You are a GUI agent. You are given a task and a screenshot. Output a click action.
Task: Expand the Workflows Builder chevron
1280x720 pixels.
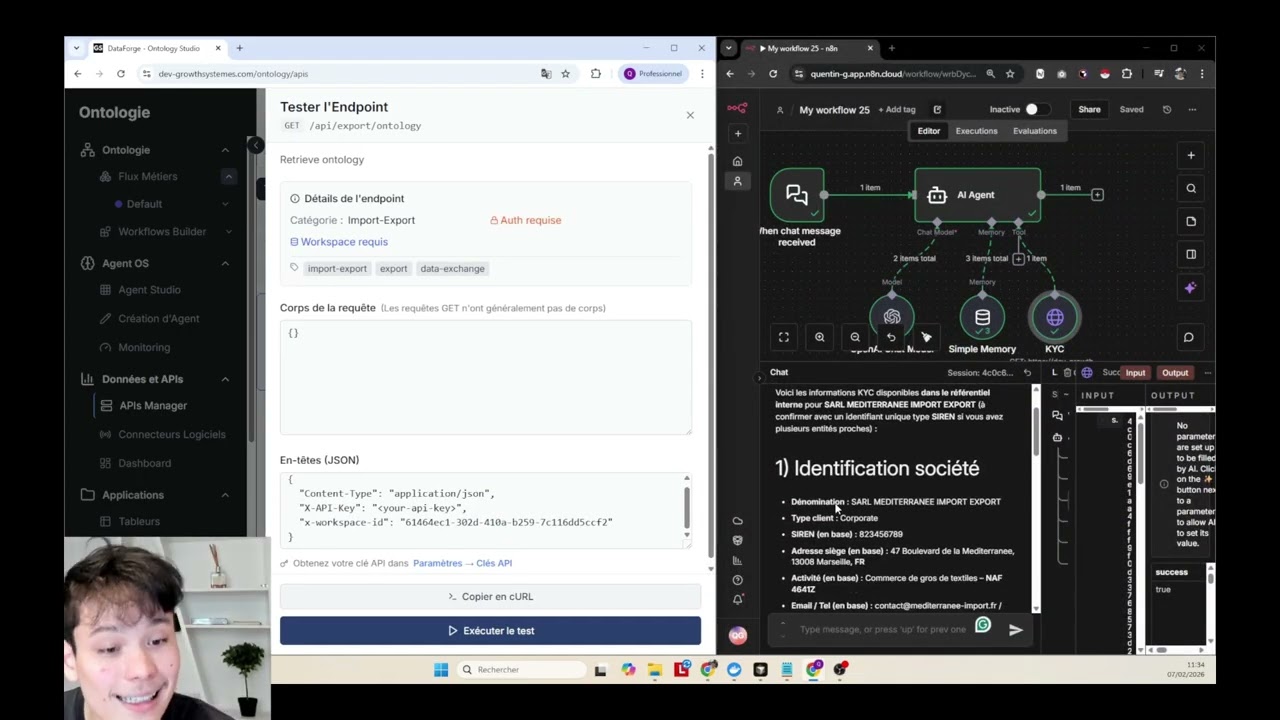pyautogui.click(x=228, y=232)
